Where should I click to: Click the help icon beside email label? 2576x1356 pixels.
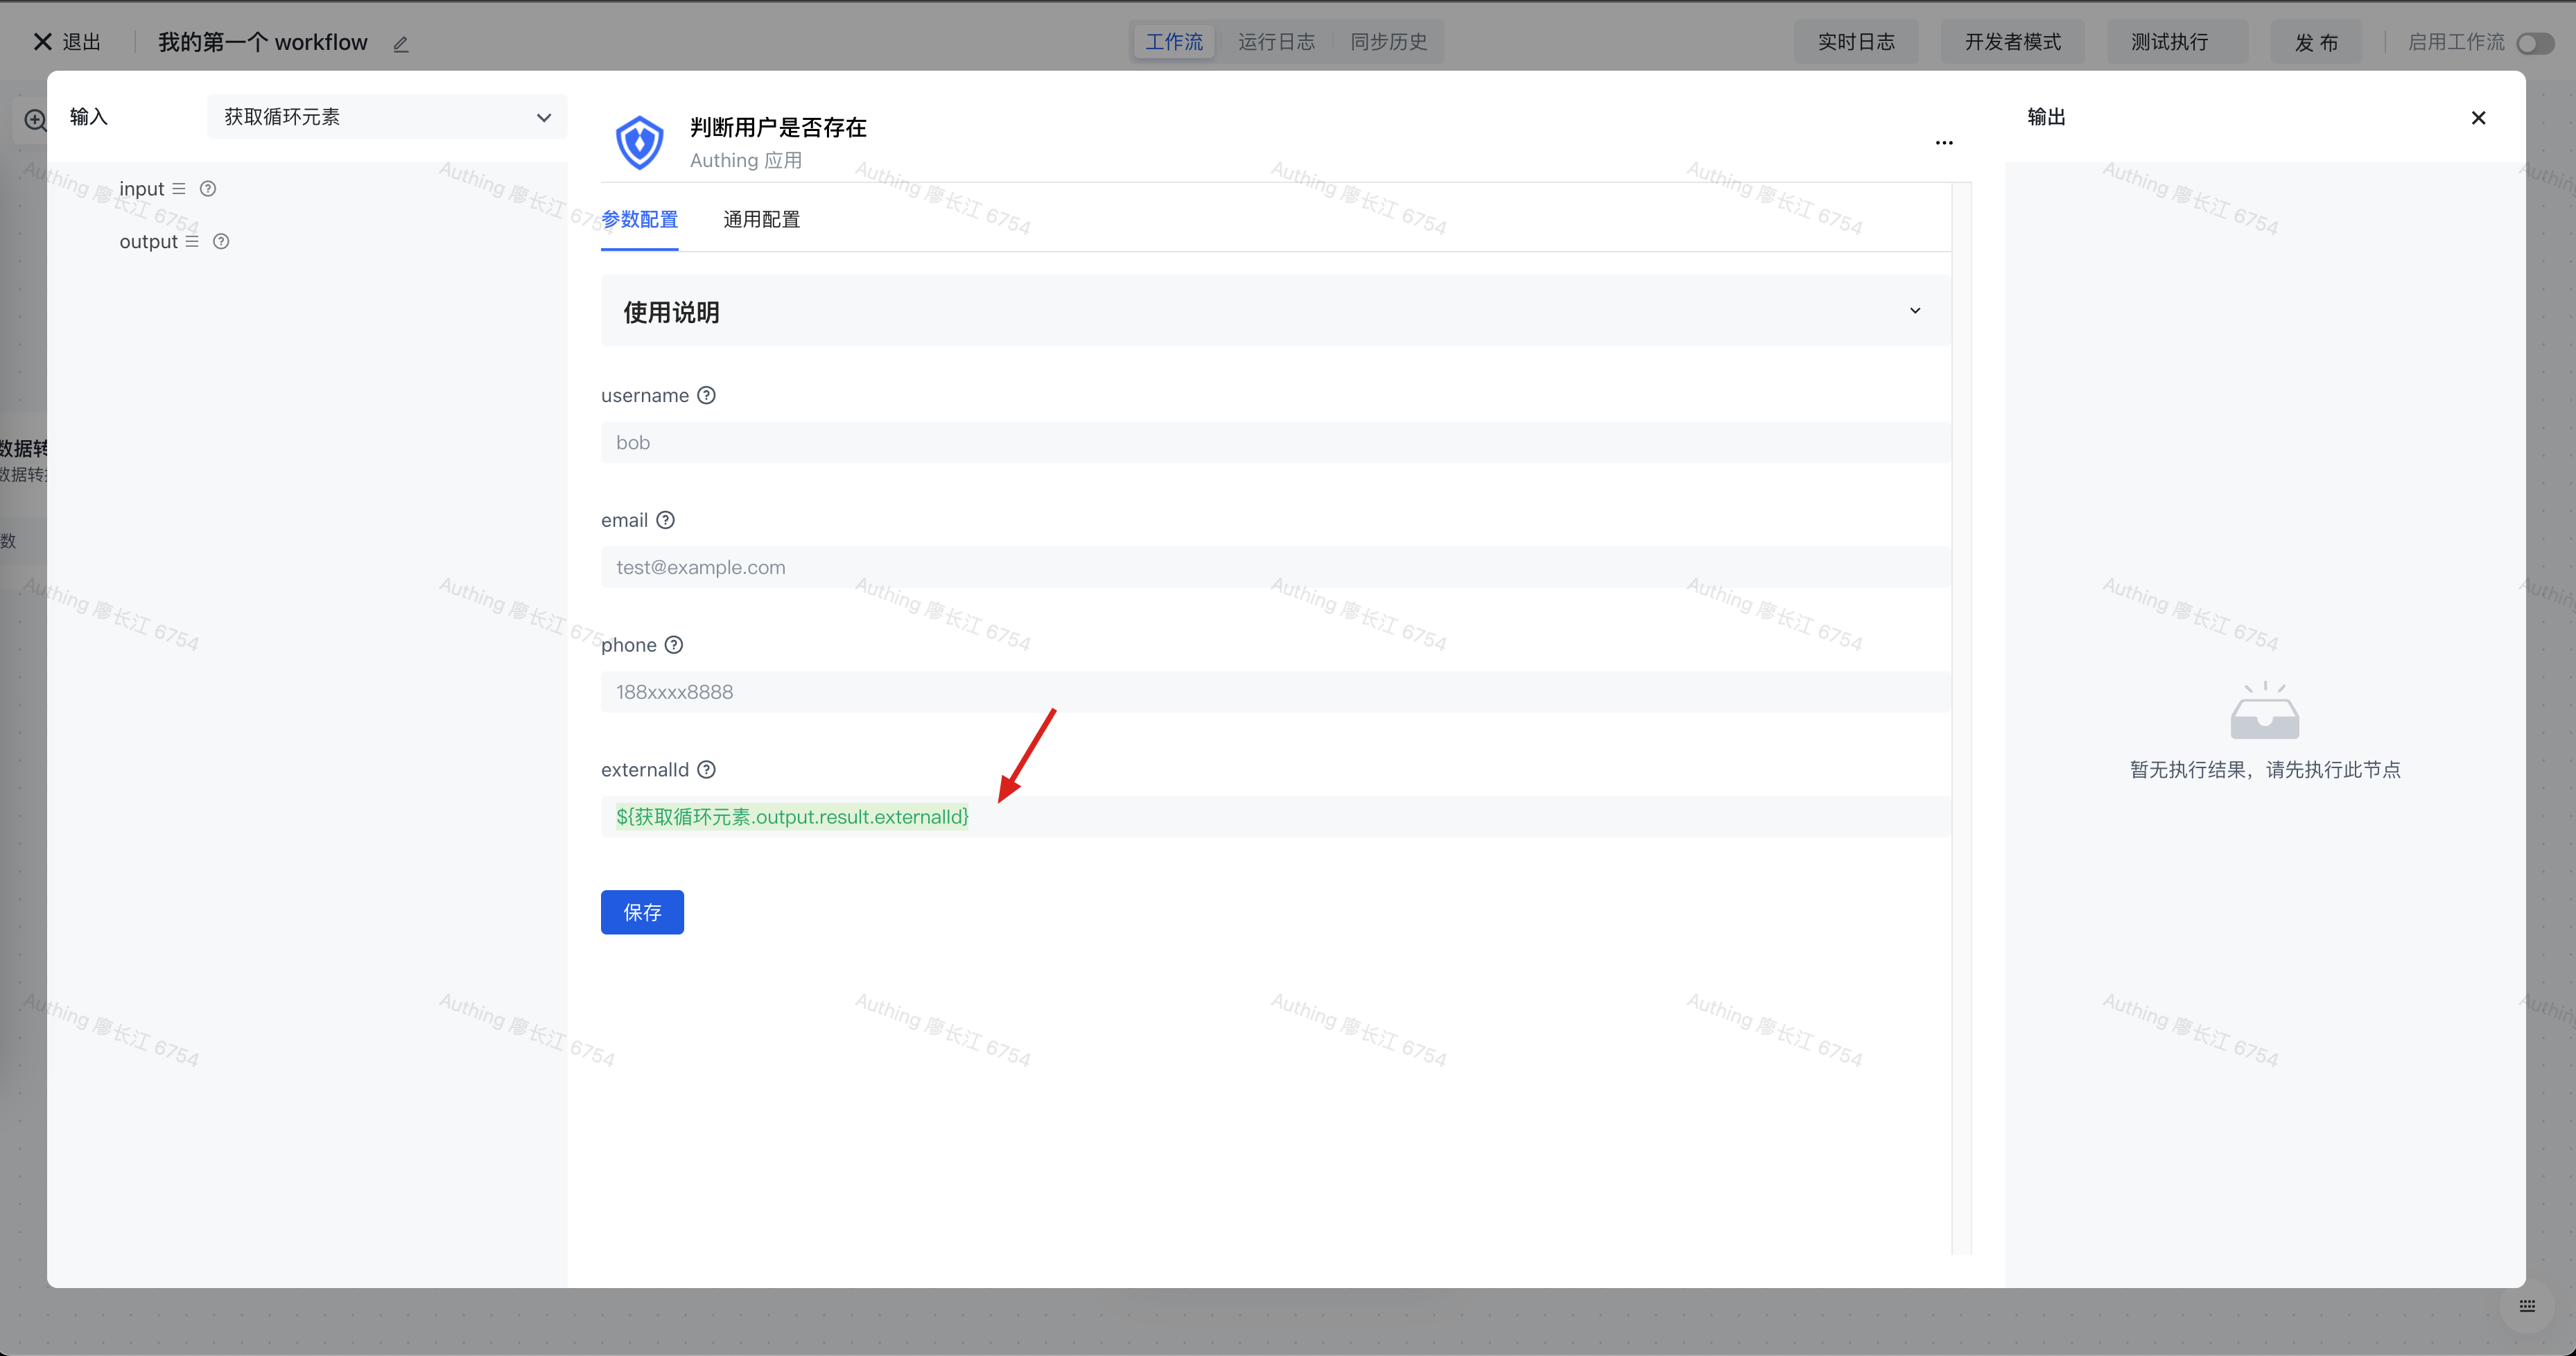click(x=665, y=520)
